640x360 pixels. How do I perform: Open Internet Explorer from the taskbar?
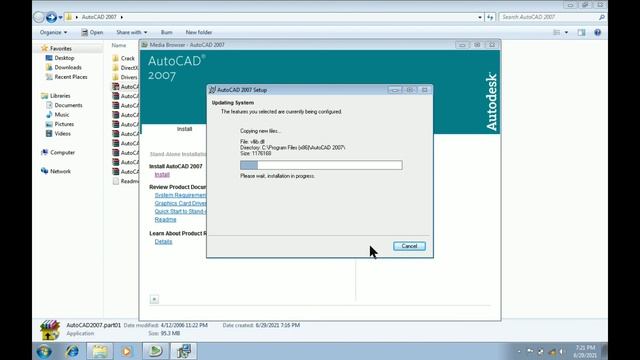pyautogui.click(x=72, y=351)
